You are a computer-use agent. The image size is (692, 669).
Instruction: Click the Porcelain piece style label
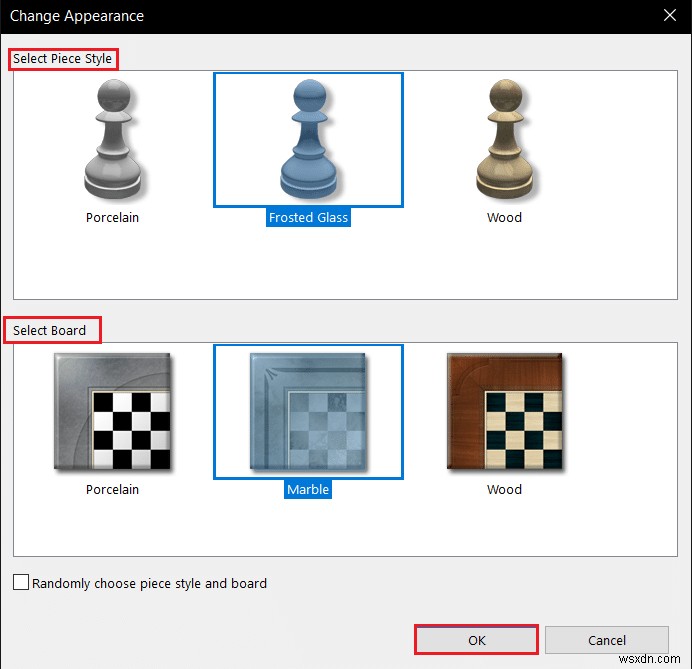pyautogui.click(x=113, y=217)
